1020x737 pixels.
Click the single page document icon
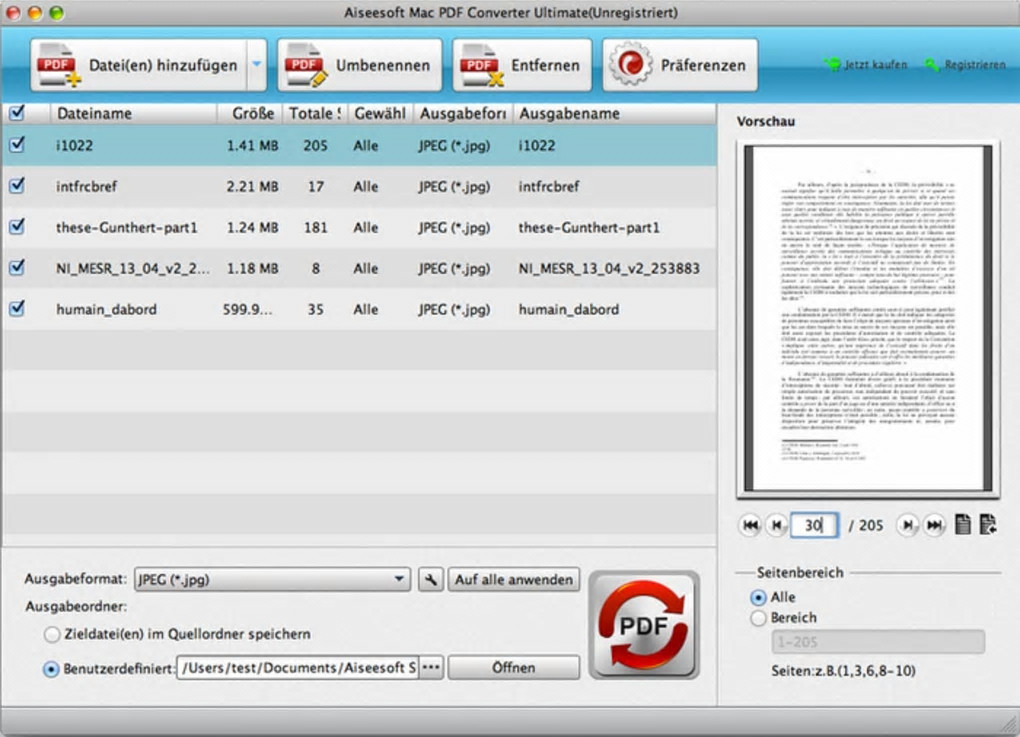tap(963, 524)
